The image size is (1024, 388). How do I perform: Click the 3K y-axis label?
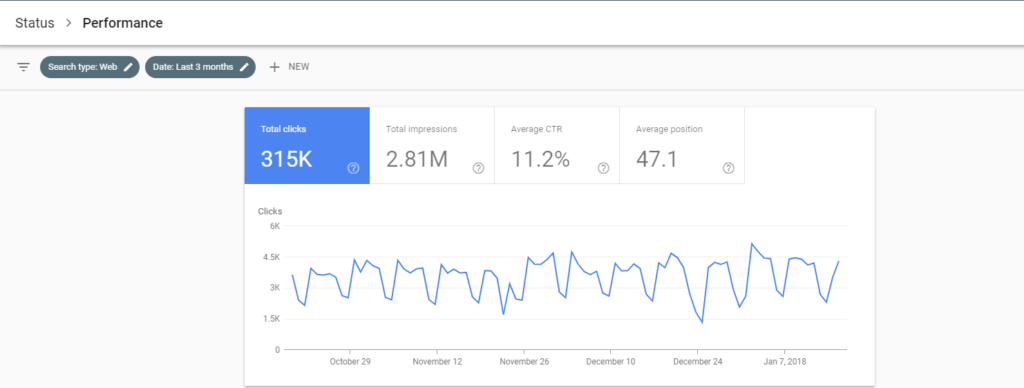click(274, 287)
